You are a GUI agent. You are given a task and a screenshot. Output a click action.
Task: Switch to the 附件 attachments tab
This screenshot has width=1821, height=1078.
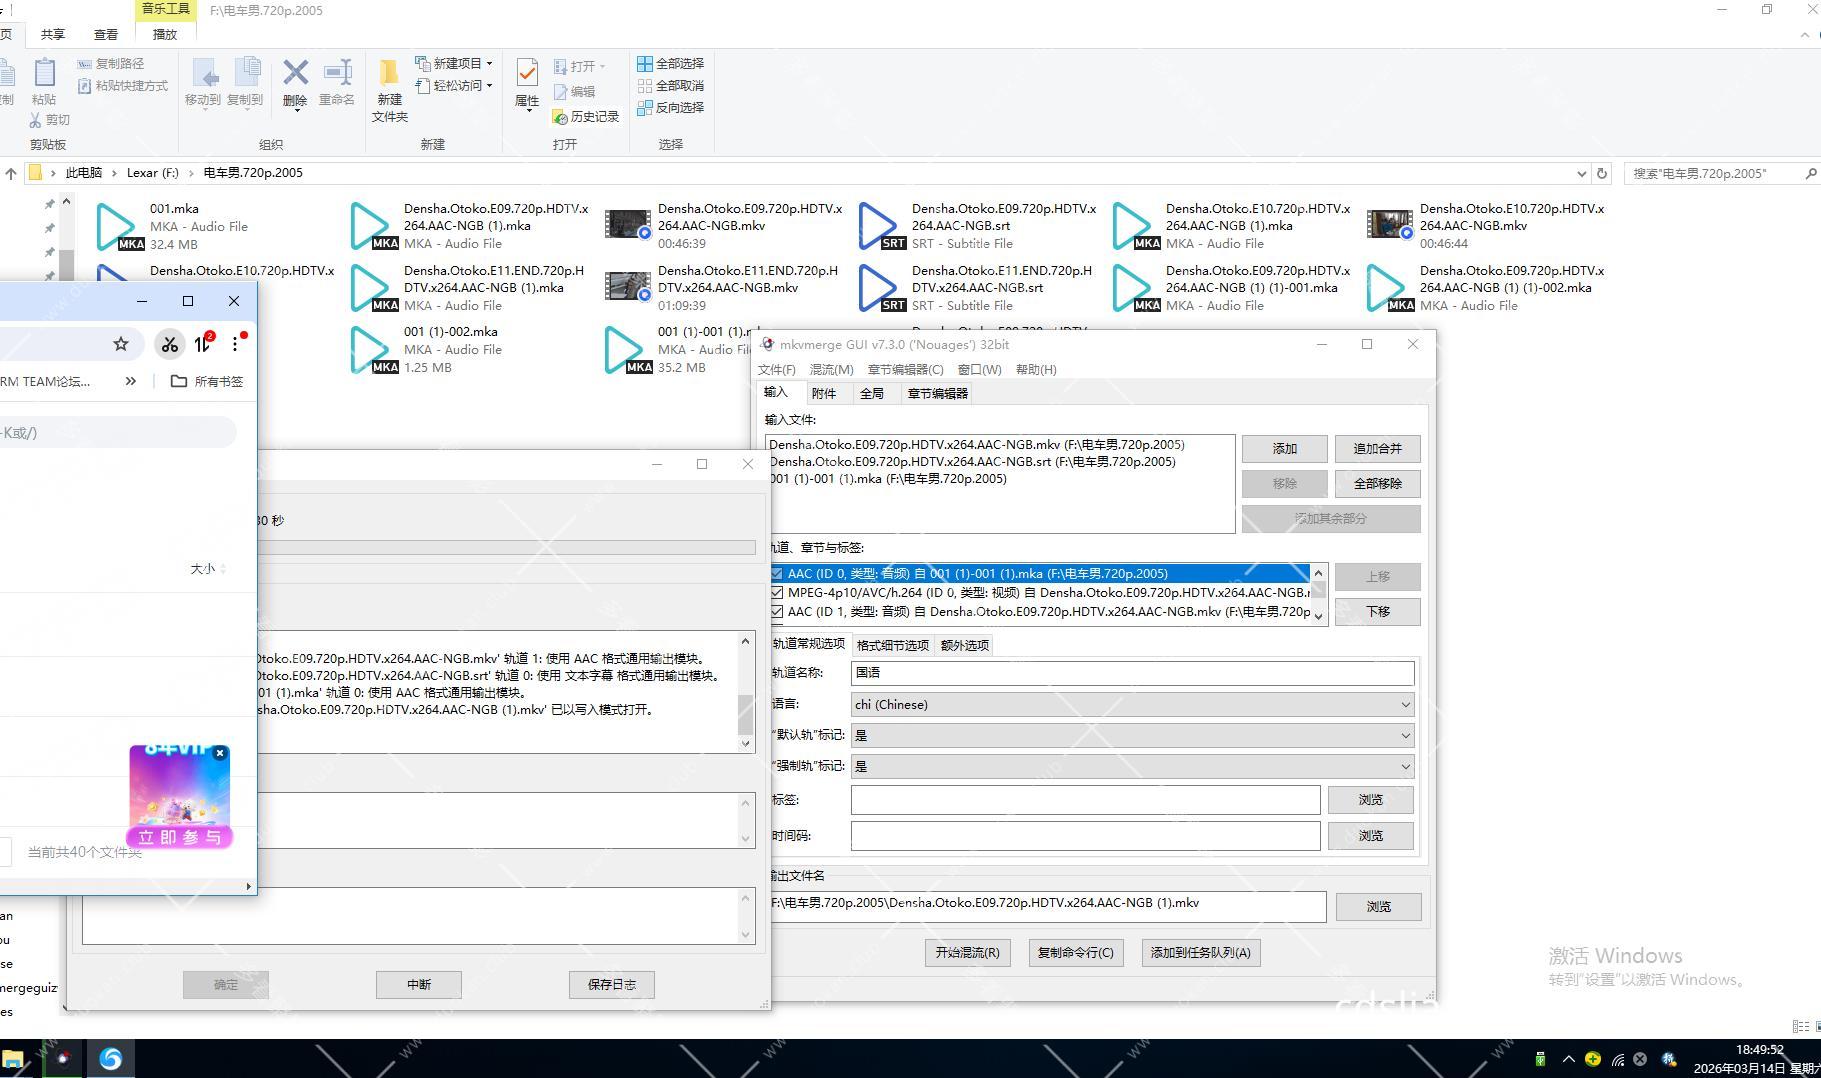coord(824,394)
